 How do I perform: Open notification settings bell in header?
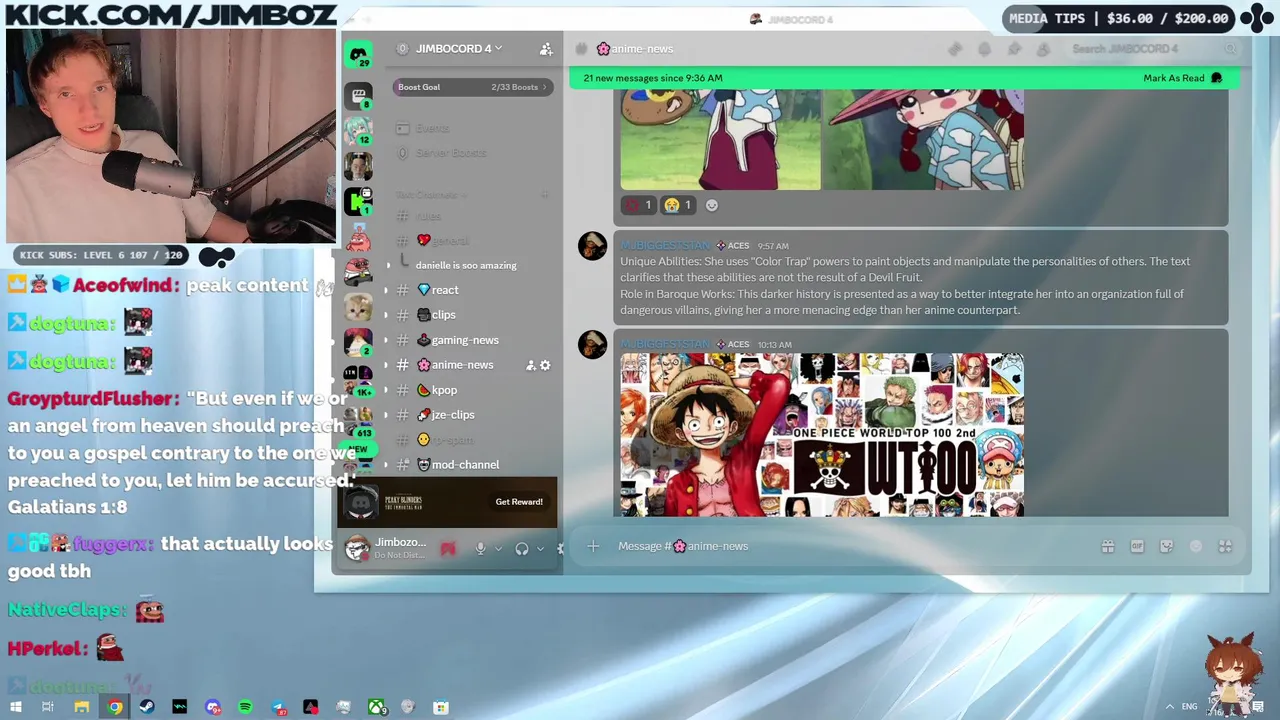pyautogui.click(x=984, y=49)
